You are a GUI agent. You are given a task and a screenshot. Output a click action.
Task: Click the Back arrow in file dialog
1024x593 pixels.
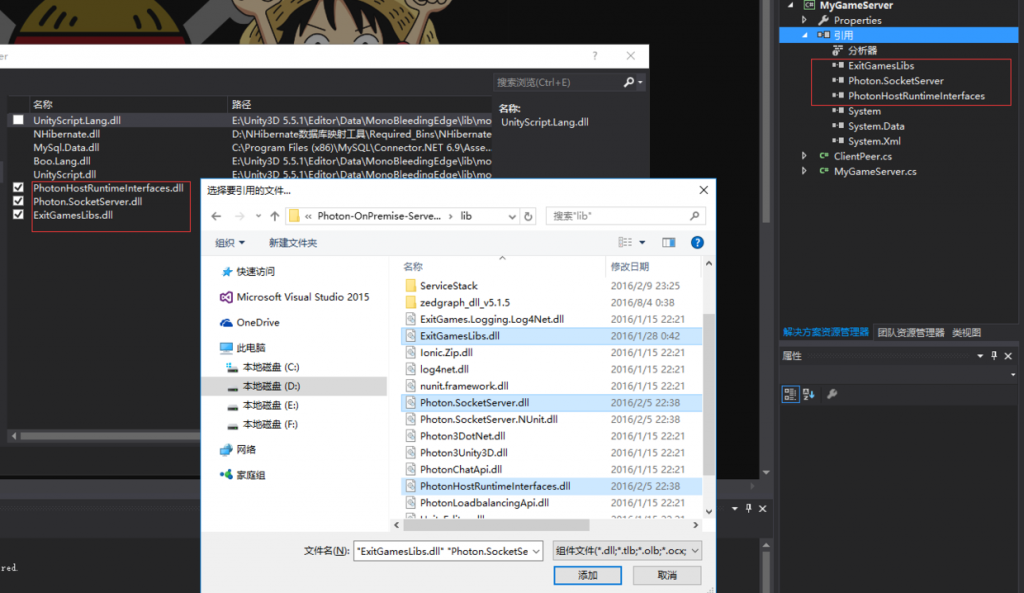216,216
